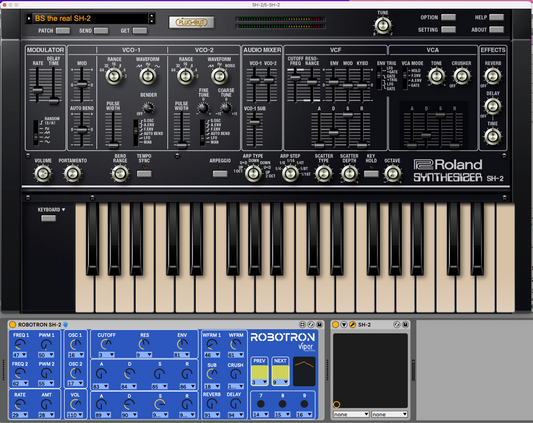
Task: Click the ARP STEP knob
Action: coord(290,174)
